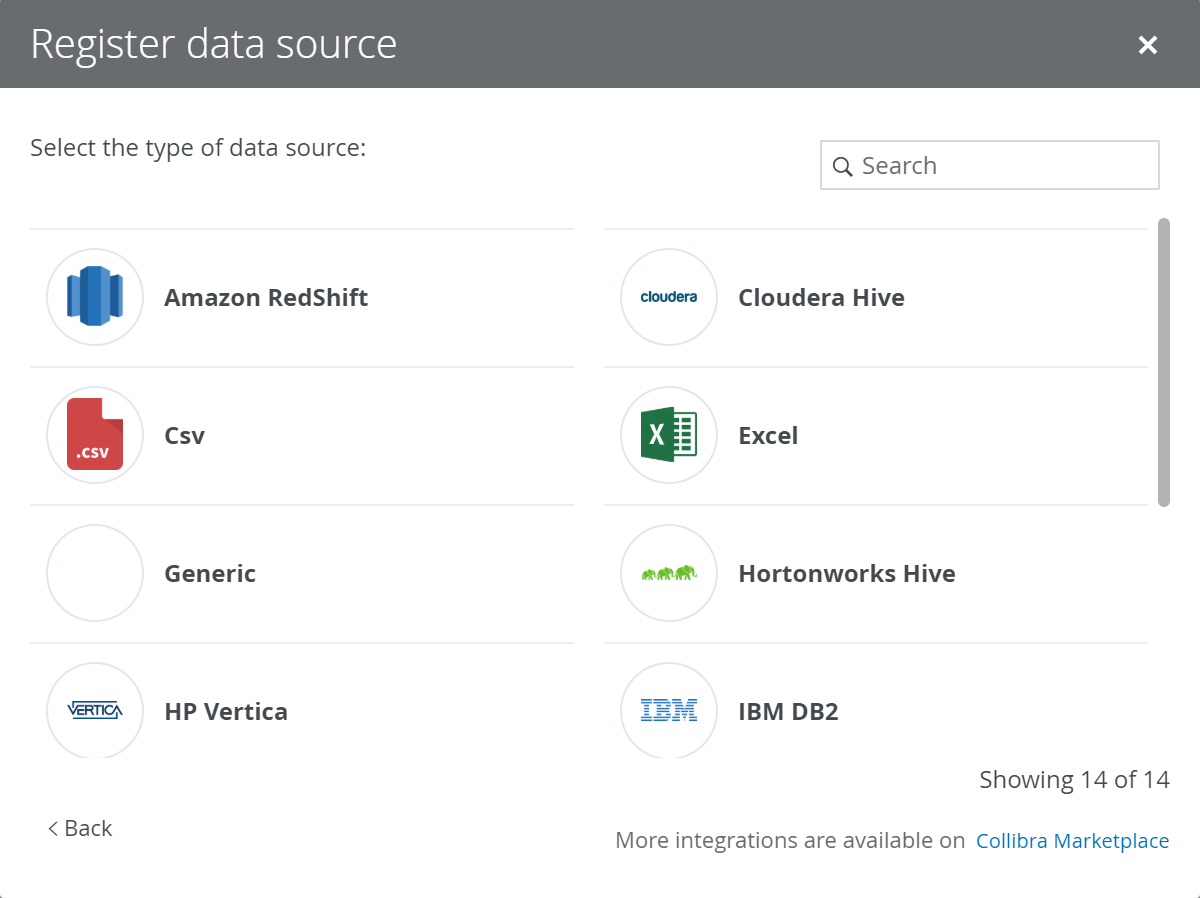This screenshot has width=1200, height=898.
Task: Choose the Amazon RedShift label
Action: pos(266,298)
